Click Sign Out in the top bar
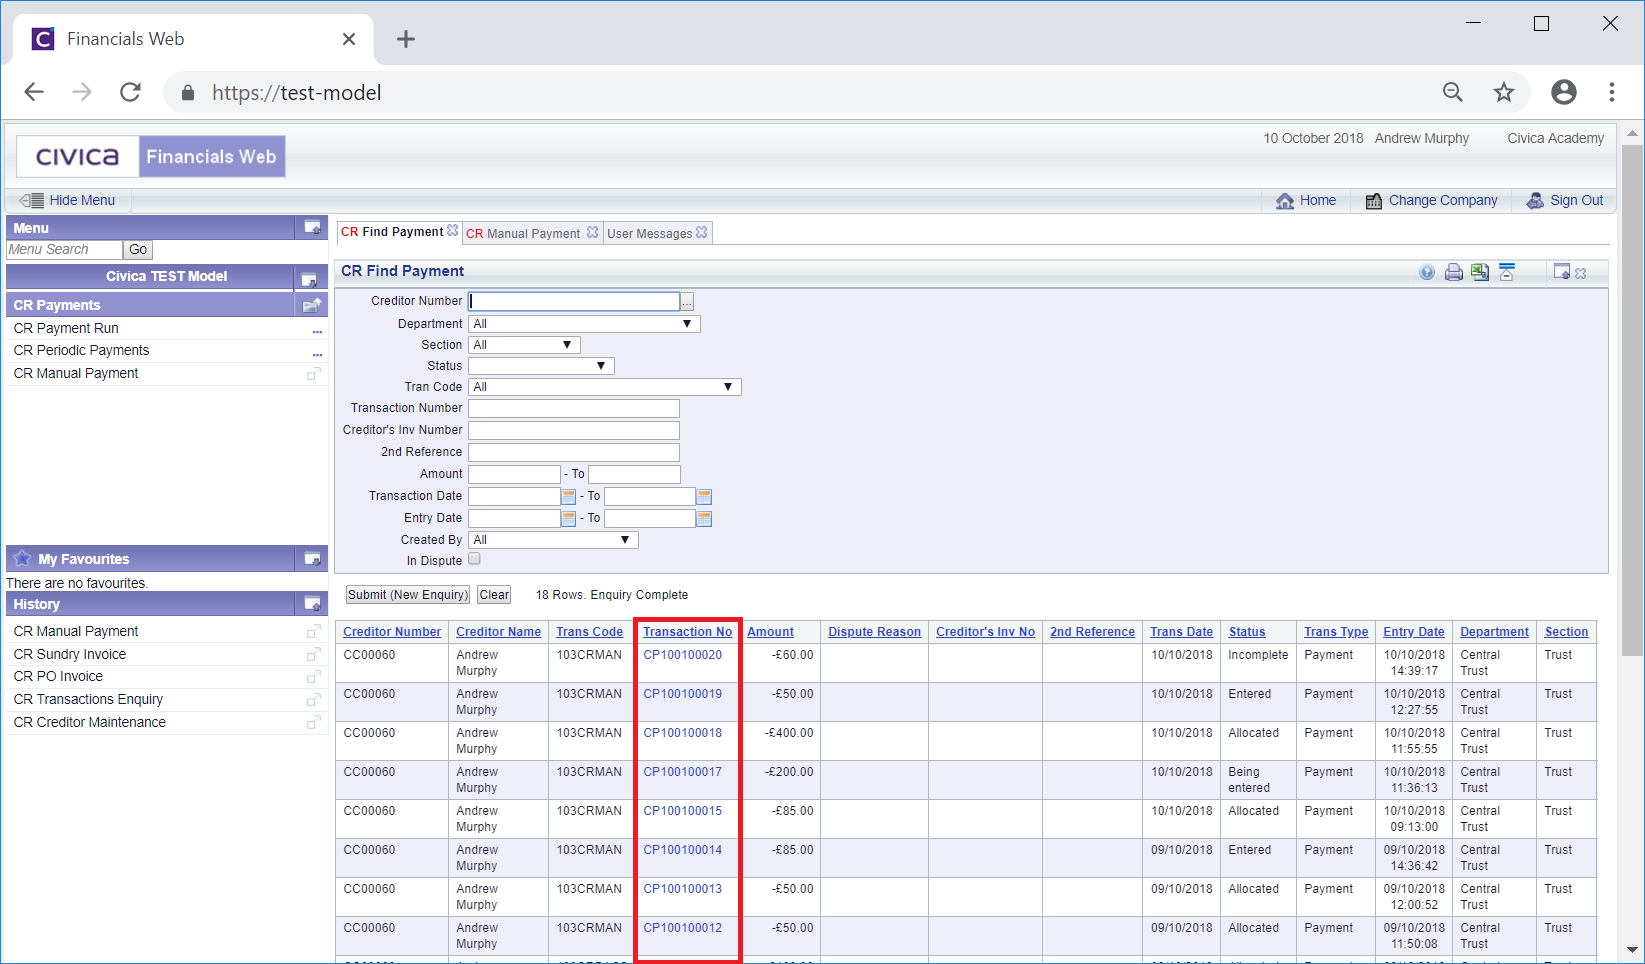Screen dimensions: 1645x964 click(1565, 200)
